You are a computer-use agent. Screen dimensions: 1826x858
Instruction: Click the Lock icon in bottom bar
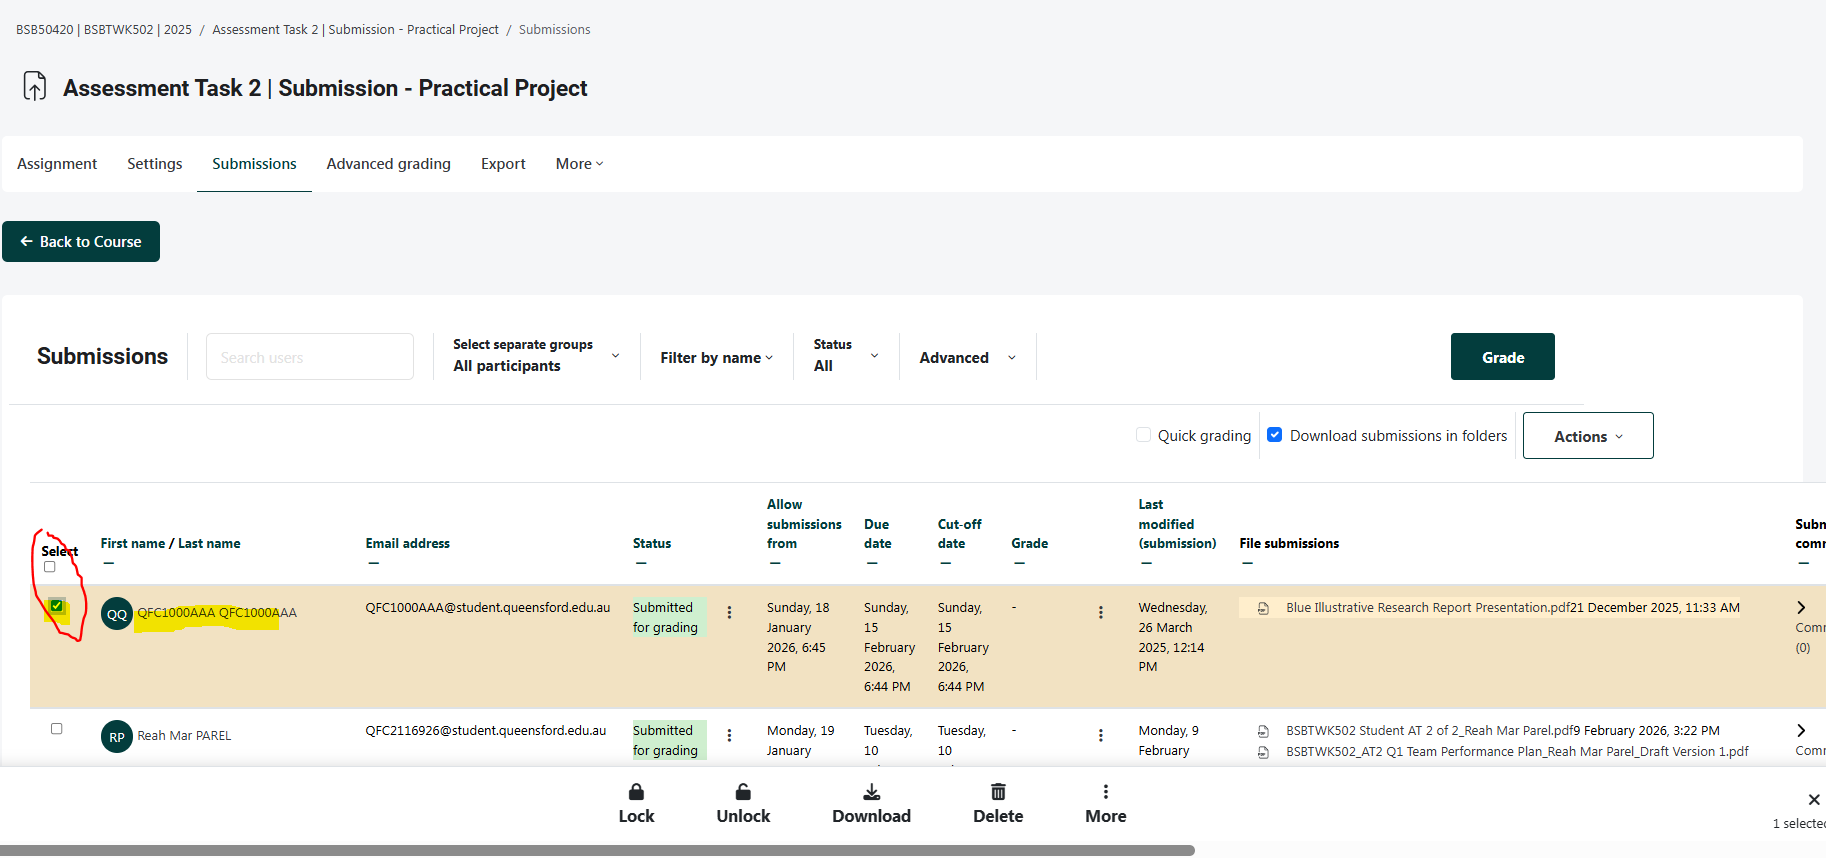636,792
